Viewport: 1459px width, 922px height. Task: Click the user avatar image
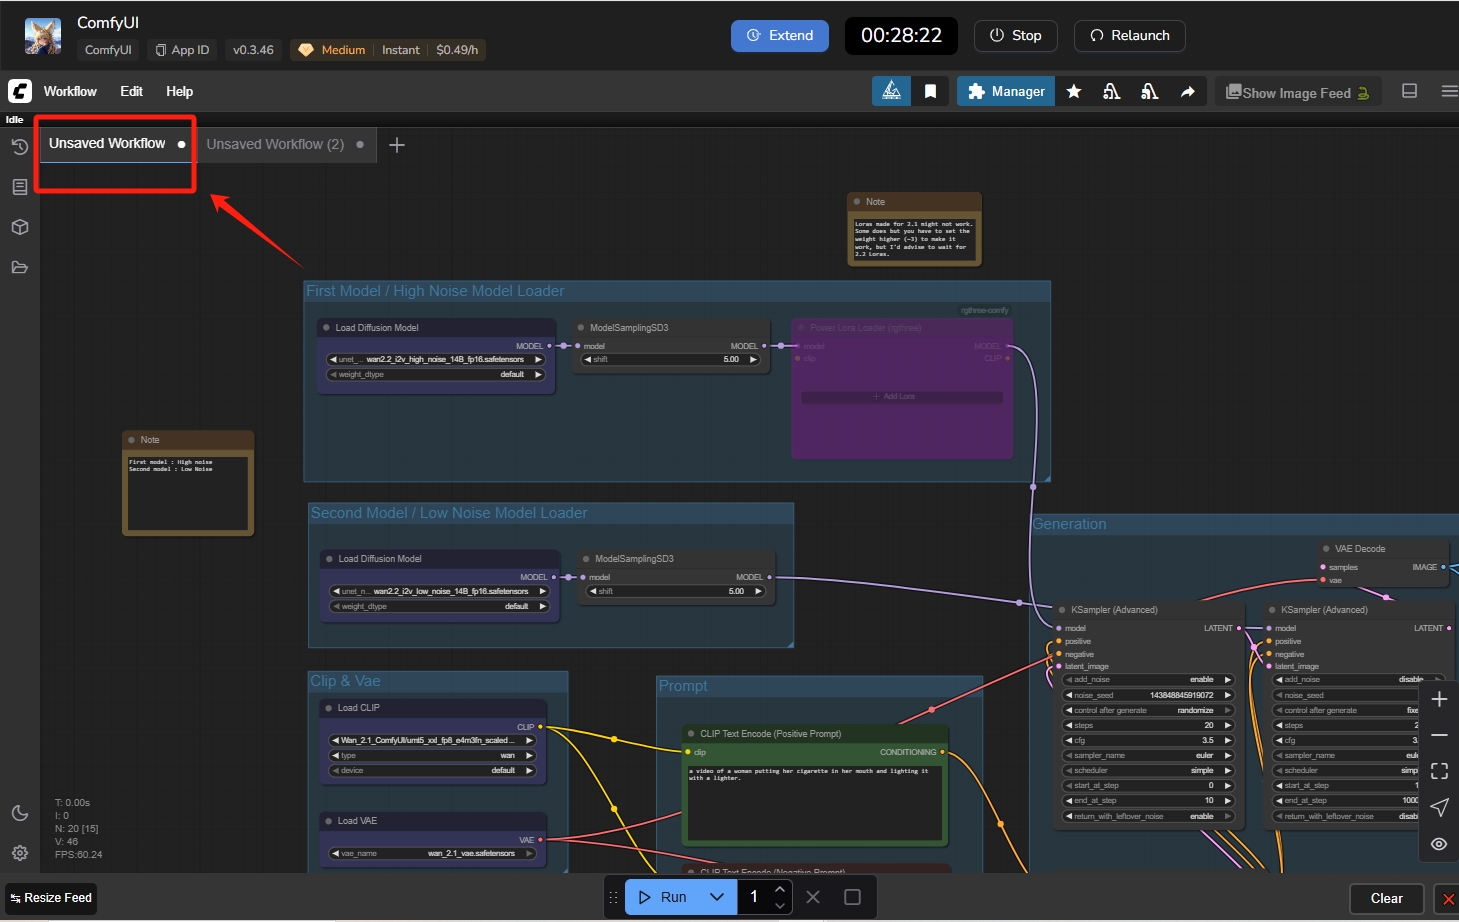click(x=43, y=35)
